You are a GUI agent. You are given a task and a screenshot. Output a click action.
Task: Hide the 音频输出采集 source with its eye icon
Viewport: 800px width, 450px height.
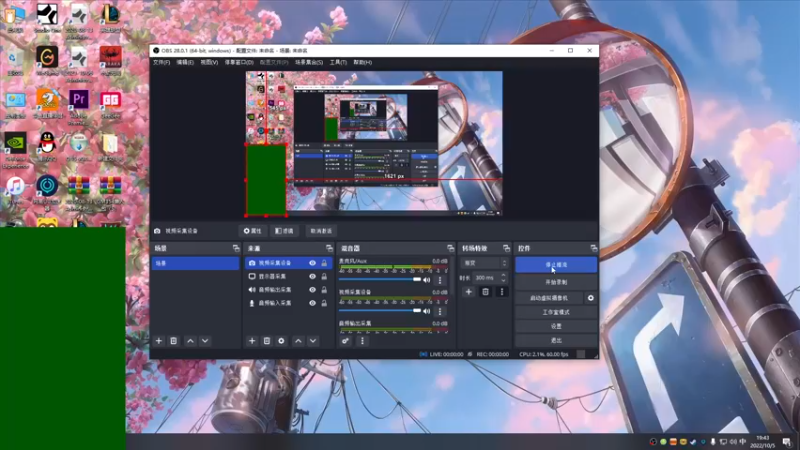point(312,290)
